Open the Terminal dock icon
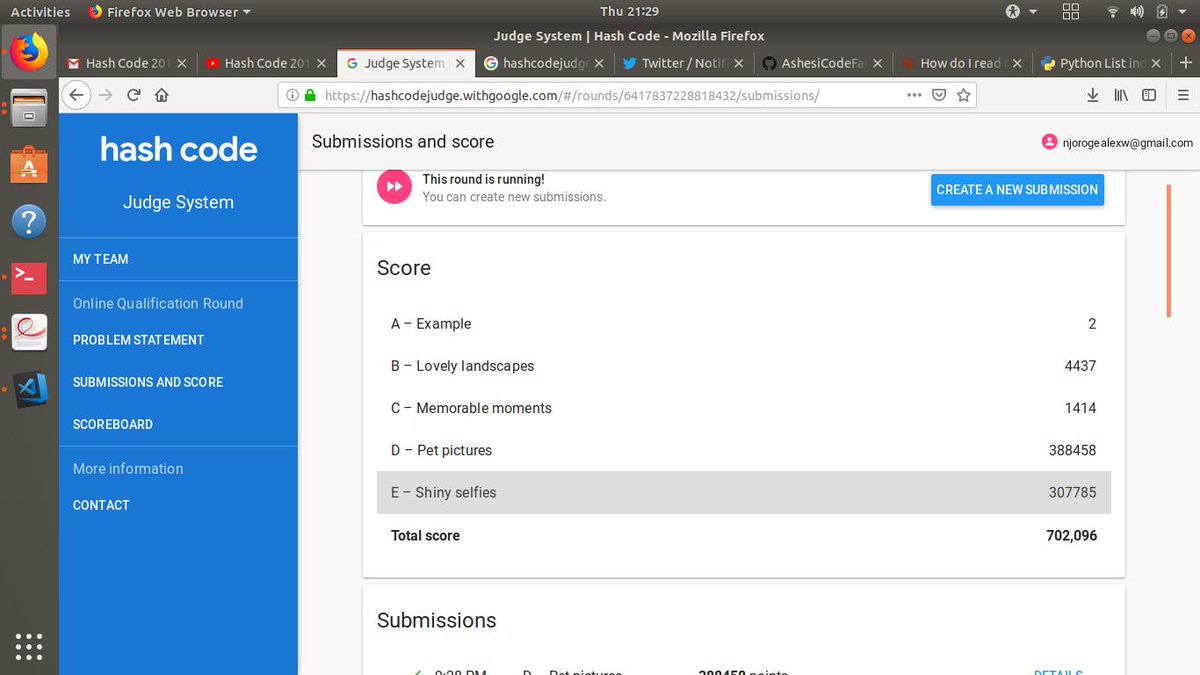This screenshot has width=1200, height=675. [29, 276]
